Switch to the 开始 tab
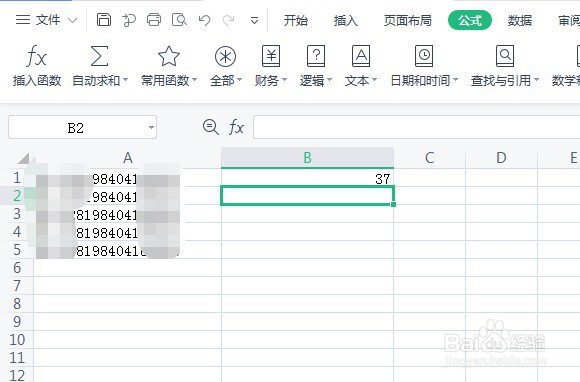 click(296, 20)
